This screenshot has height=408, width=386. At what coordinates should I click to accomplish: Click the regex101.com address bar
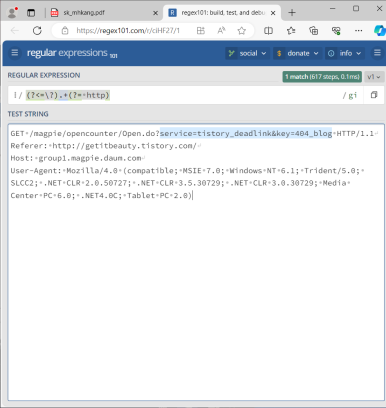[x=128, y=31]
